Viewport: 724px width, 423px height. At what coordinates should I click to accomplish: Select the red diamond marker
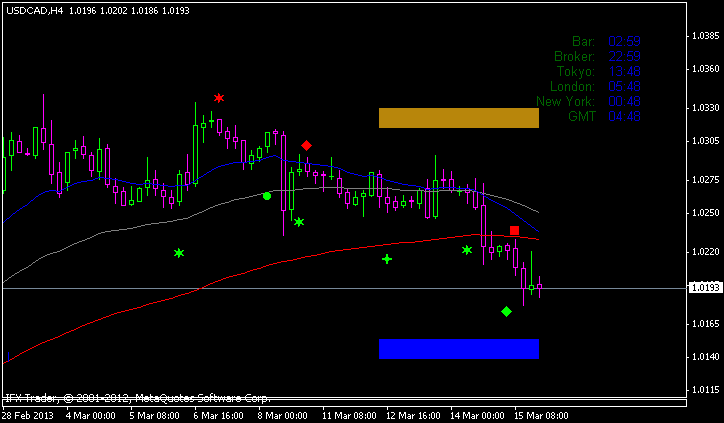[x=307, y=146]
